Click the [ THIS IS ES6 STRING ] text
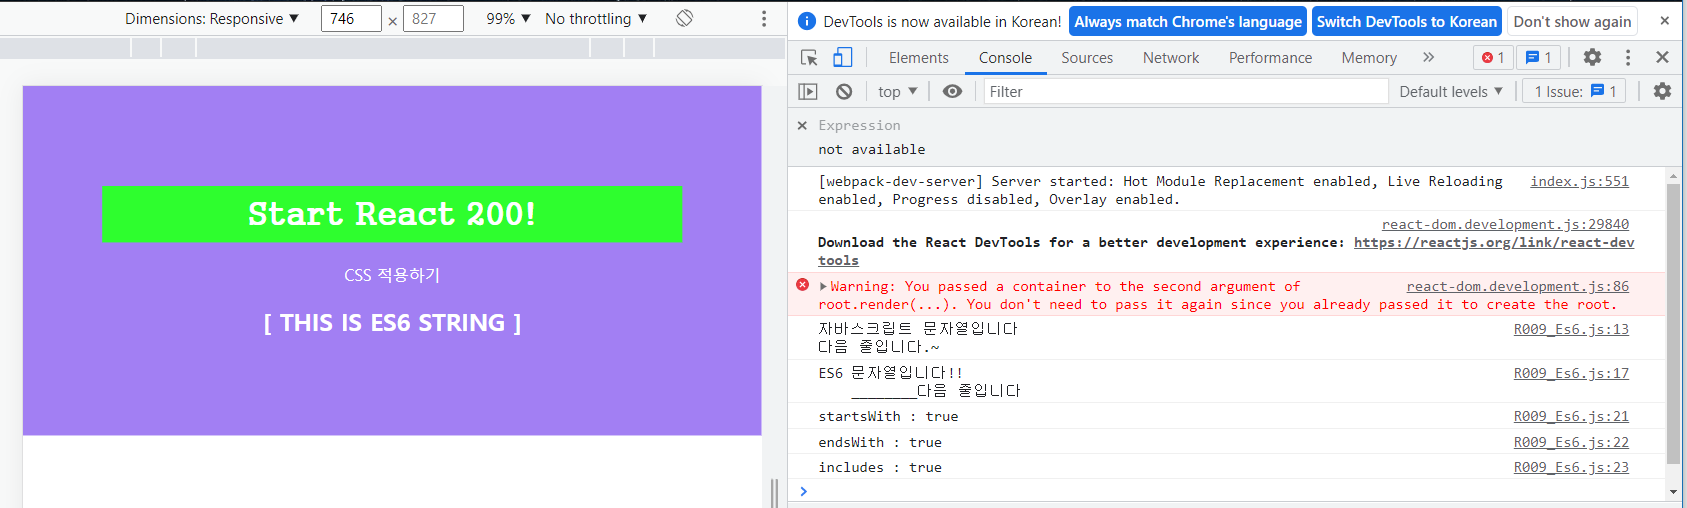This screenshot has height=508, width=1687. pos(392,323)
